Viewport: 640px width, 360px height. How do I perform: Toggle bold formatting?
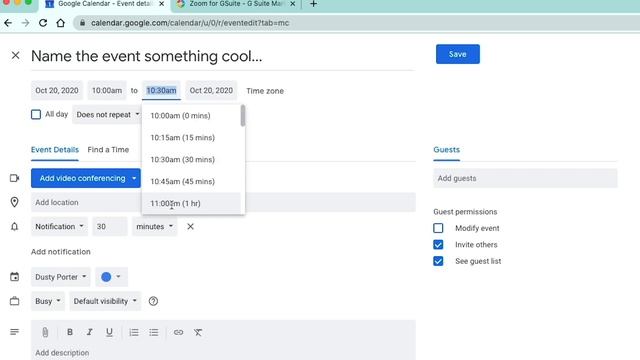[x=70, y=332]
